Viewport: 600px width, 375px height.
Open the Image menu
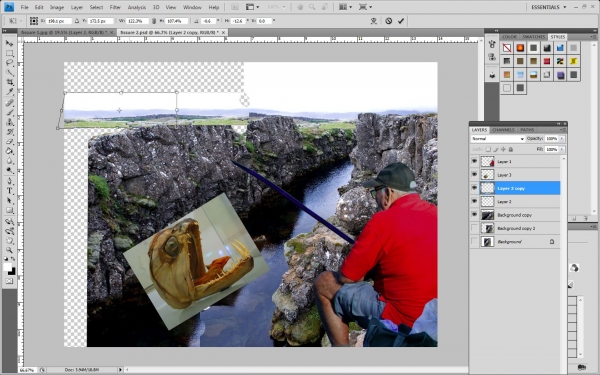tap(57, 7)
